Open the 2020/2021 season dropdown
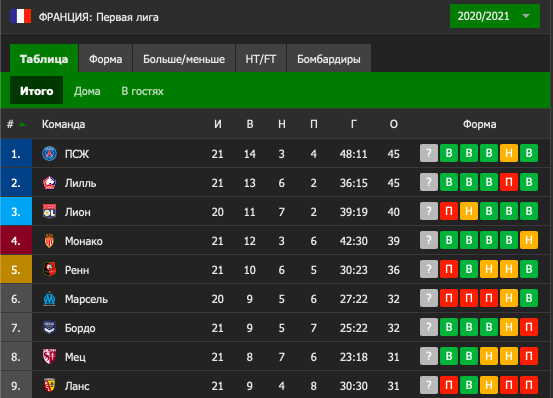The width and height of the screenshot is (553, 398). click(495, 16)
